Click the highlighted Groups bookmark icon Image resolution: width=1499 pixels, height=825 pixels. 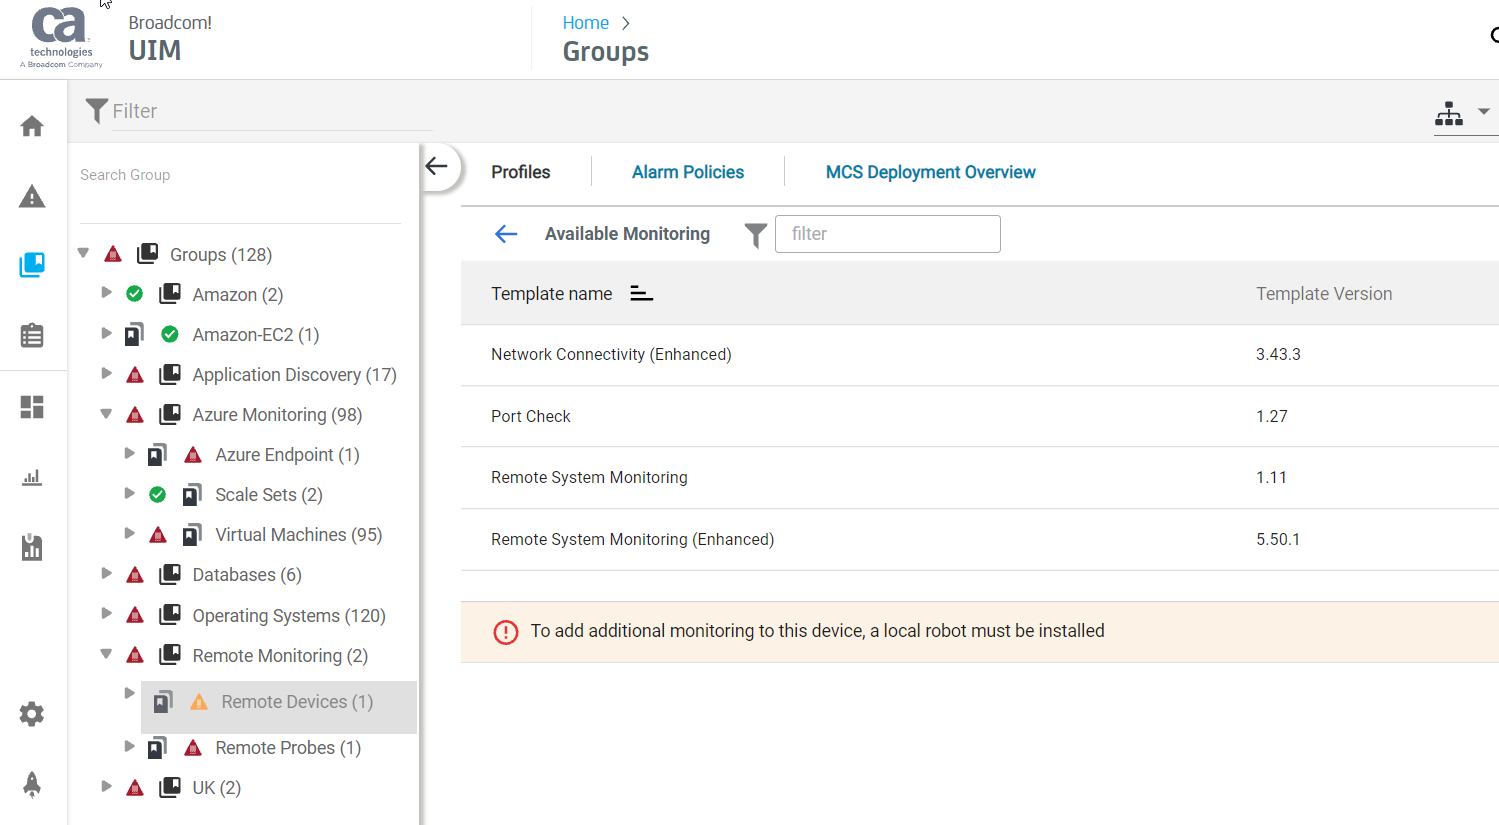point(31,265)
